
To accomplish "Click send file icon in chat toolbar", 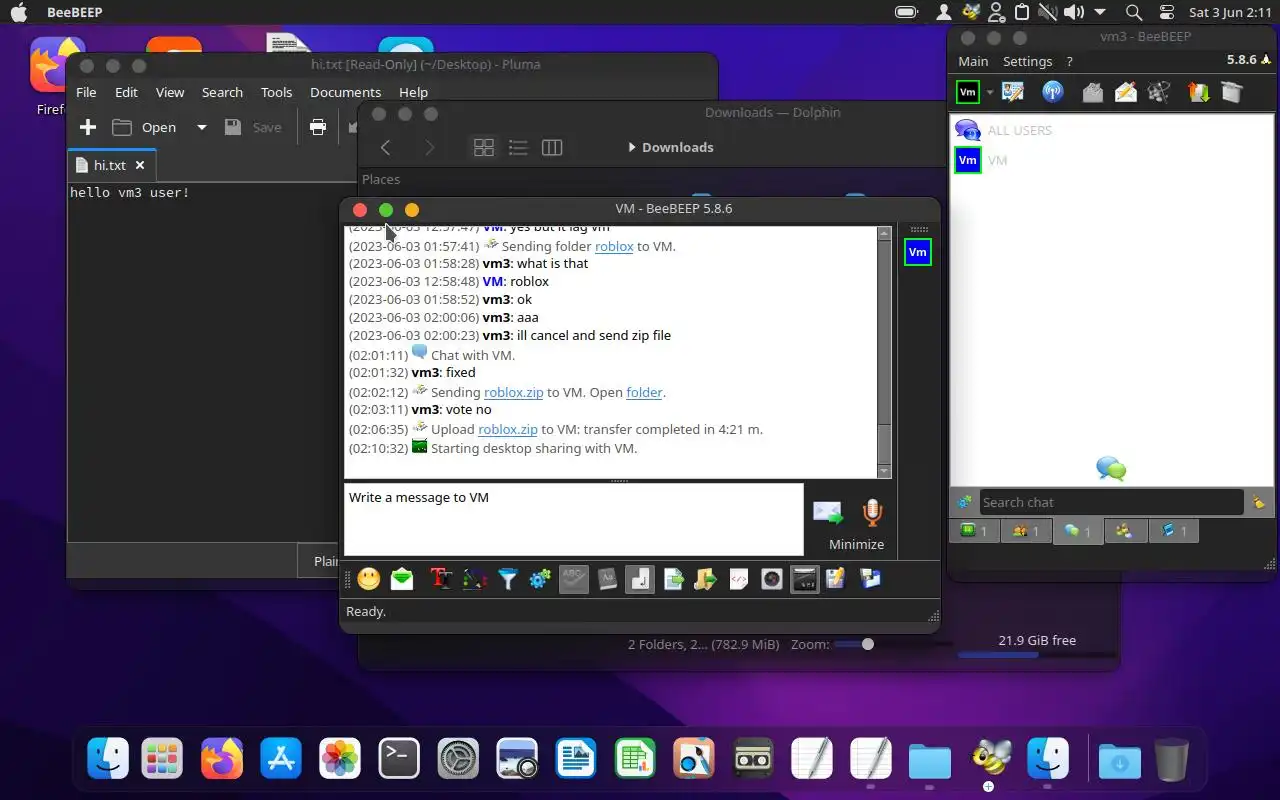I will point(673,579).
